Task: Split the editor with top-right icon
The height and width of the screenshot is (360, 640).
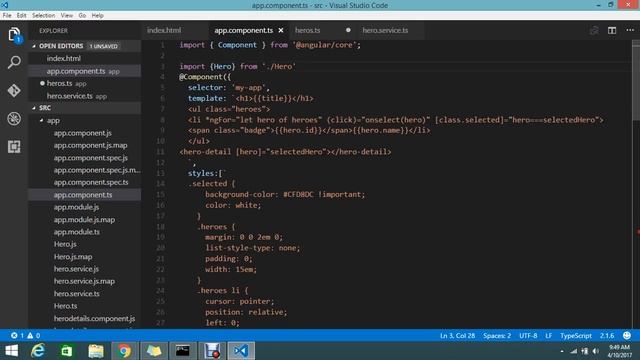Action: pos(612,31)
